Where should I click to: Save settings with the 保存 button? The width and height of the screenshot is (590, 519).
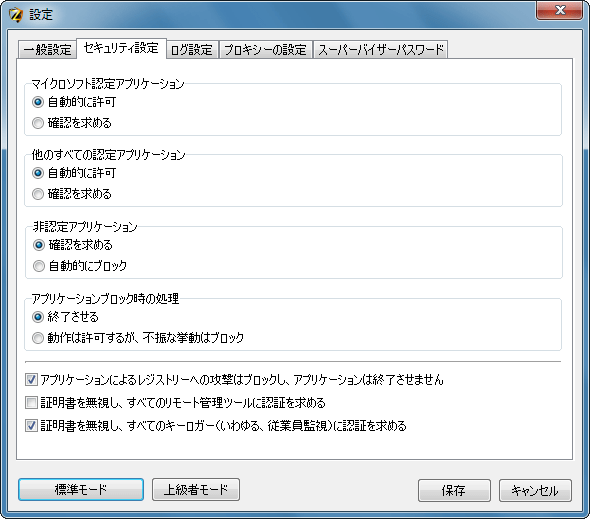(454, 490)
